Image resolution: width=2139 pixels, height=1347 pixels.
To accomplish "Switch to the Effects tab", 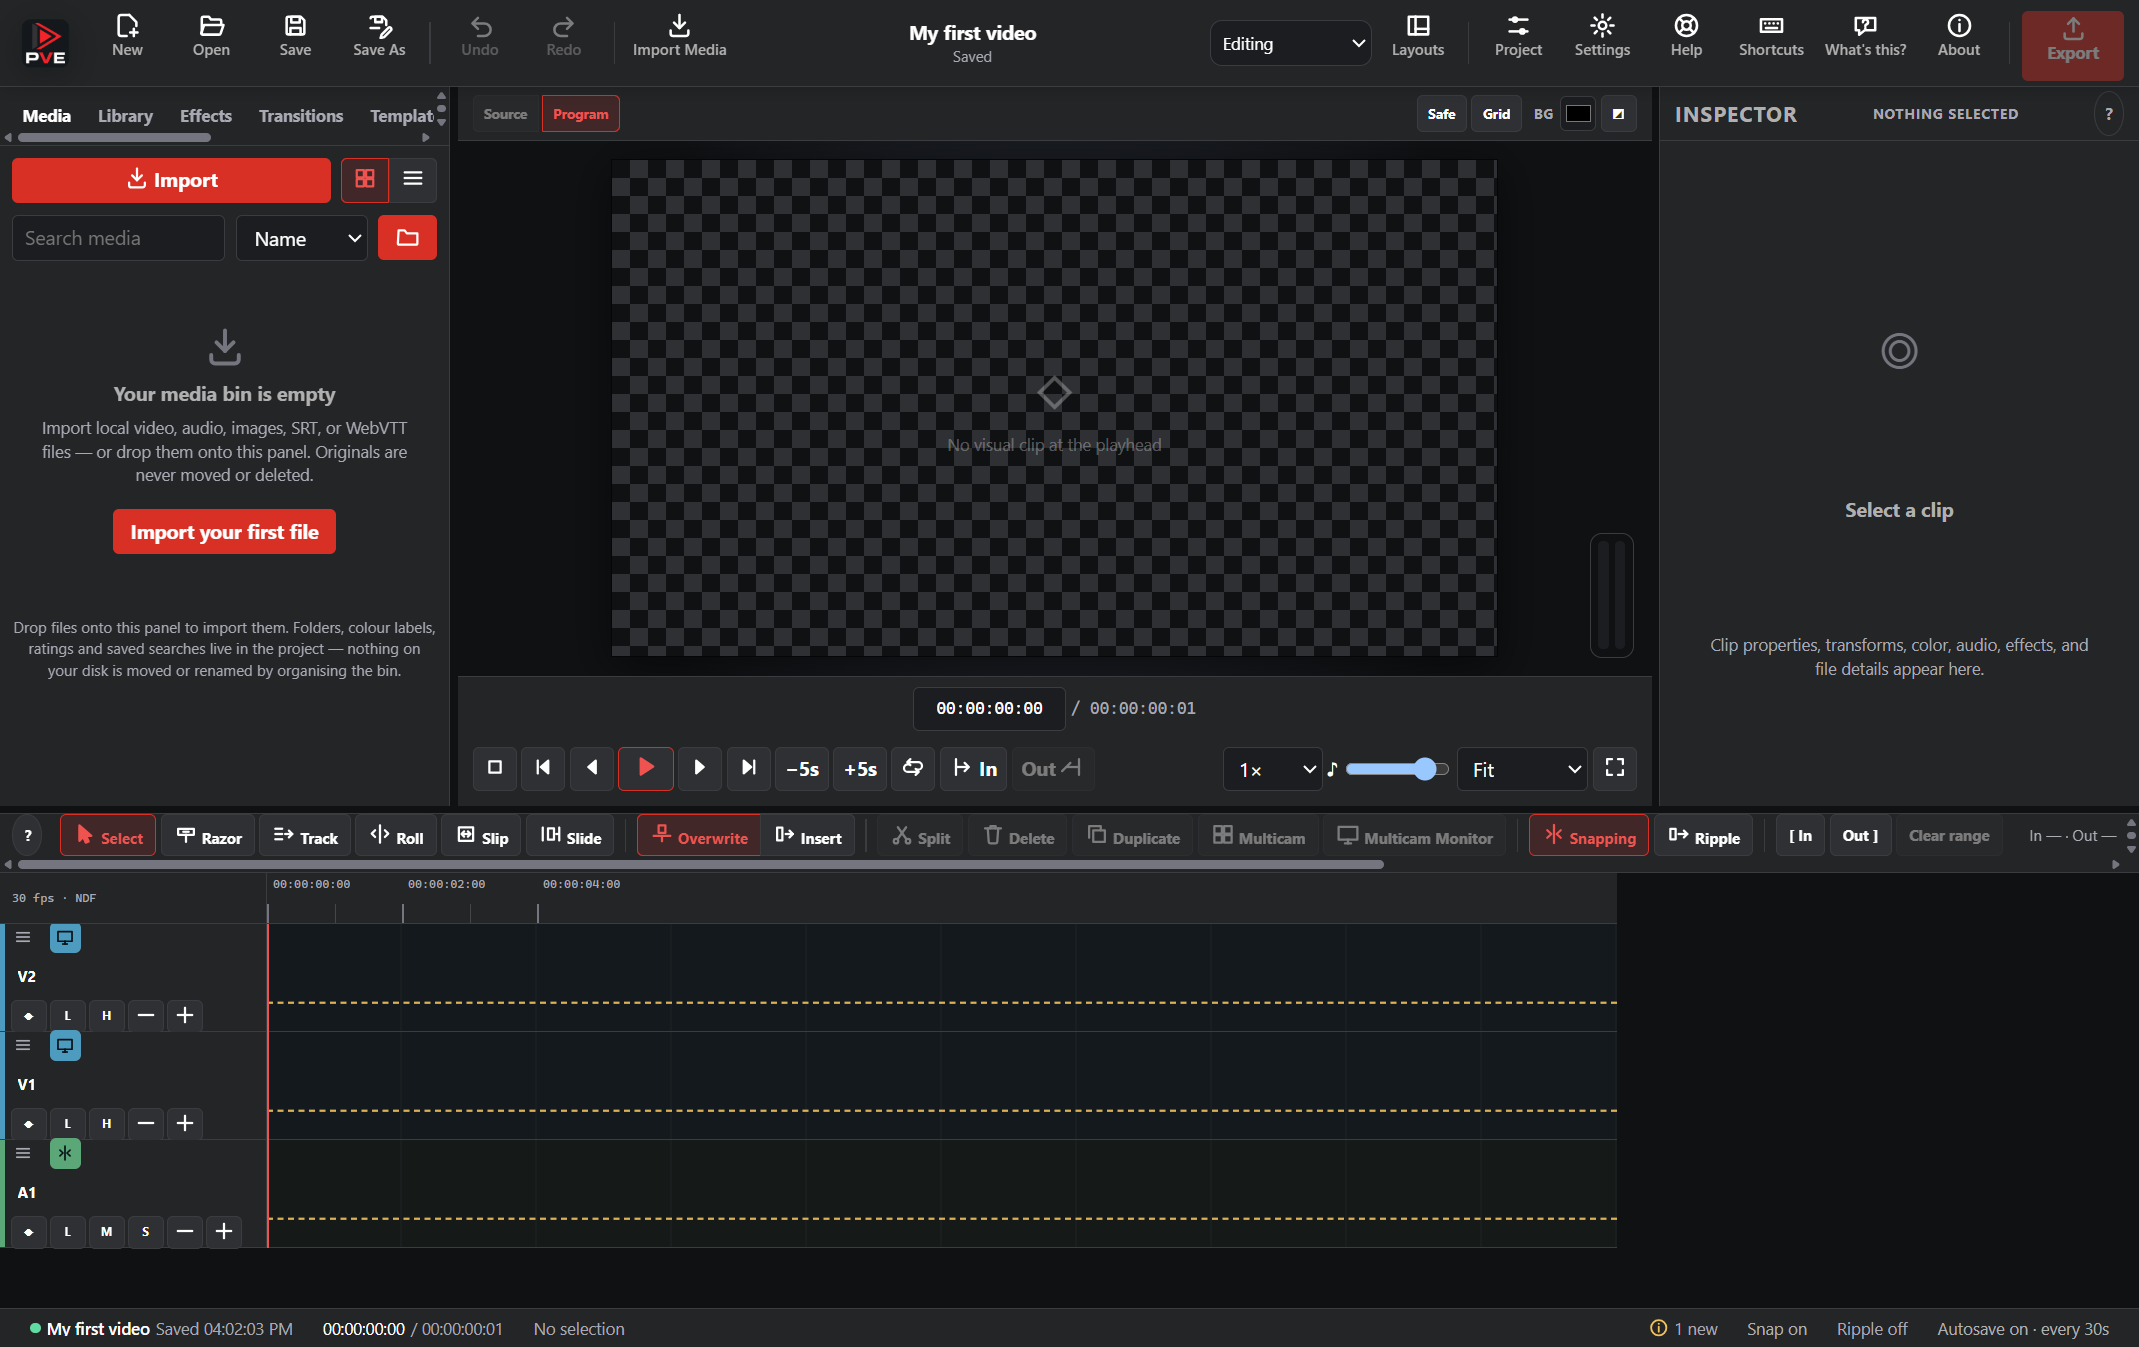I will [205, 116].
